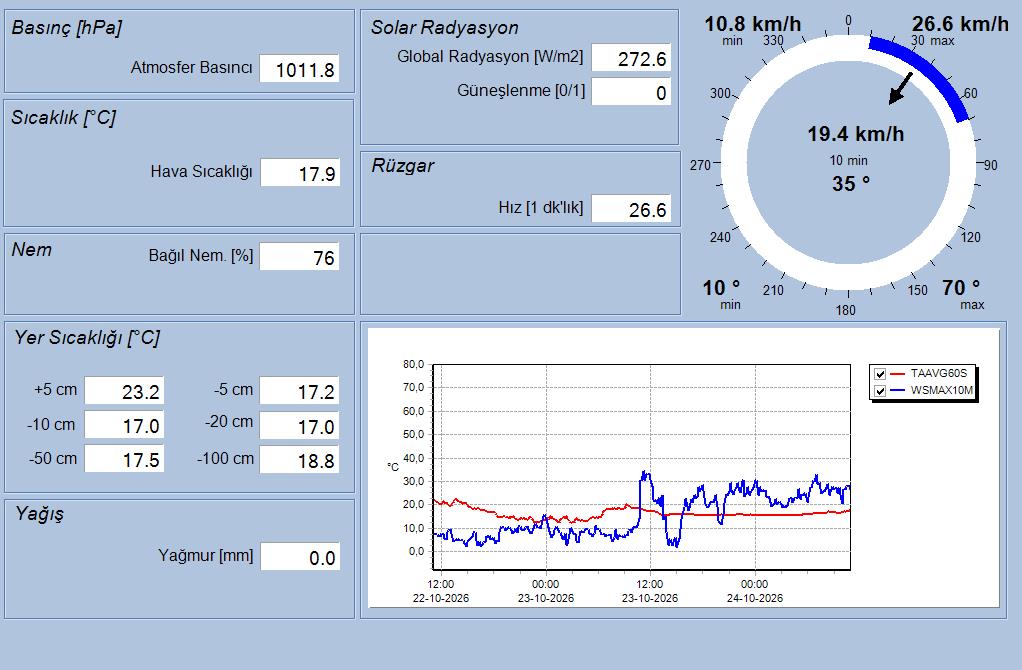This screenshot has width=1022, height=670.
Task: Click the Nem panel title
Action: 31,250
